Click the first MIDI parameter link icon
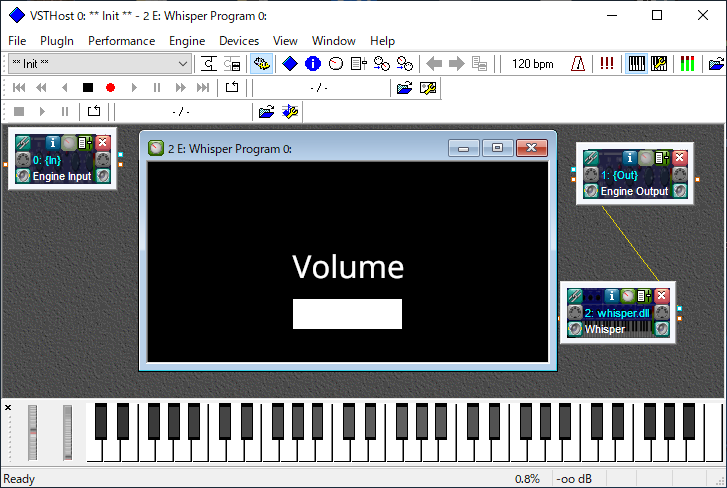This screenshot has width=727, height=488. [x=382, y=63]
